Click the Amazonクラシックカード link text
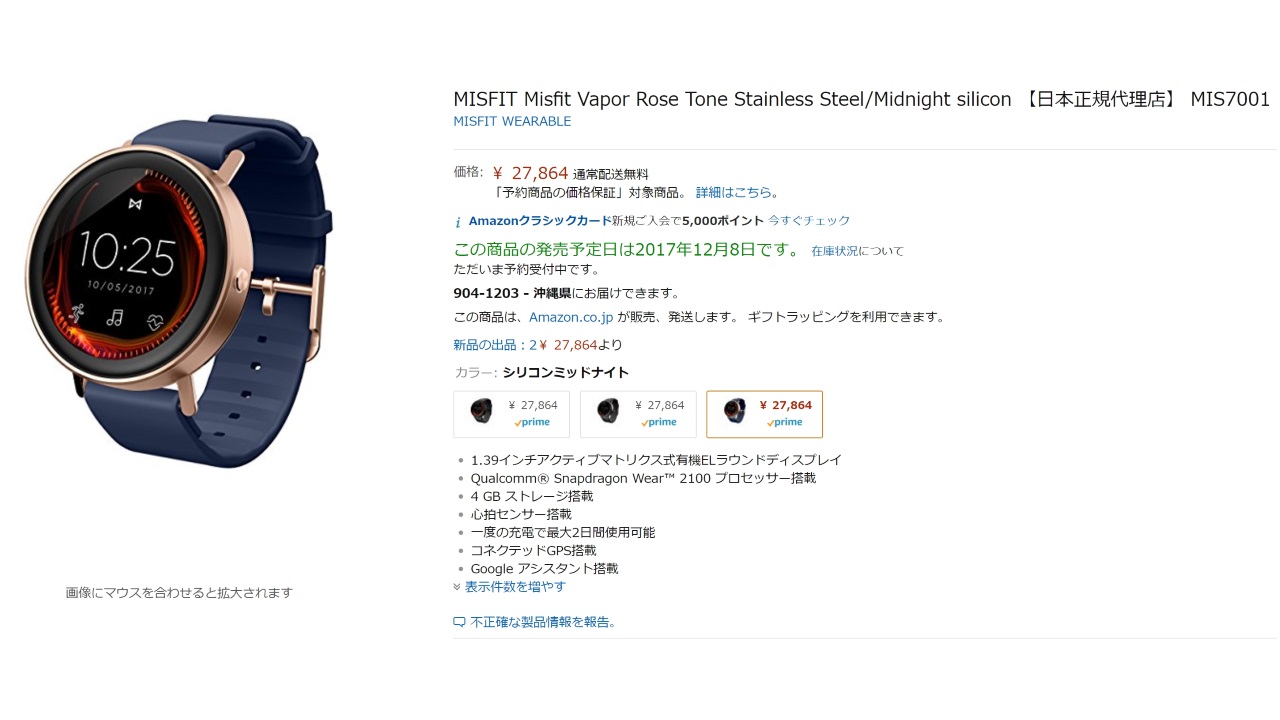The width and height of the screenshot is (1280, 720). [540, 221]
